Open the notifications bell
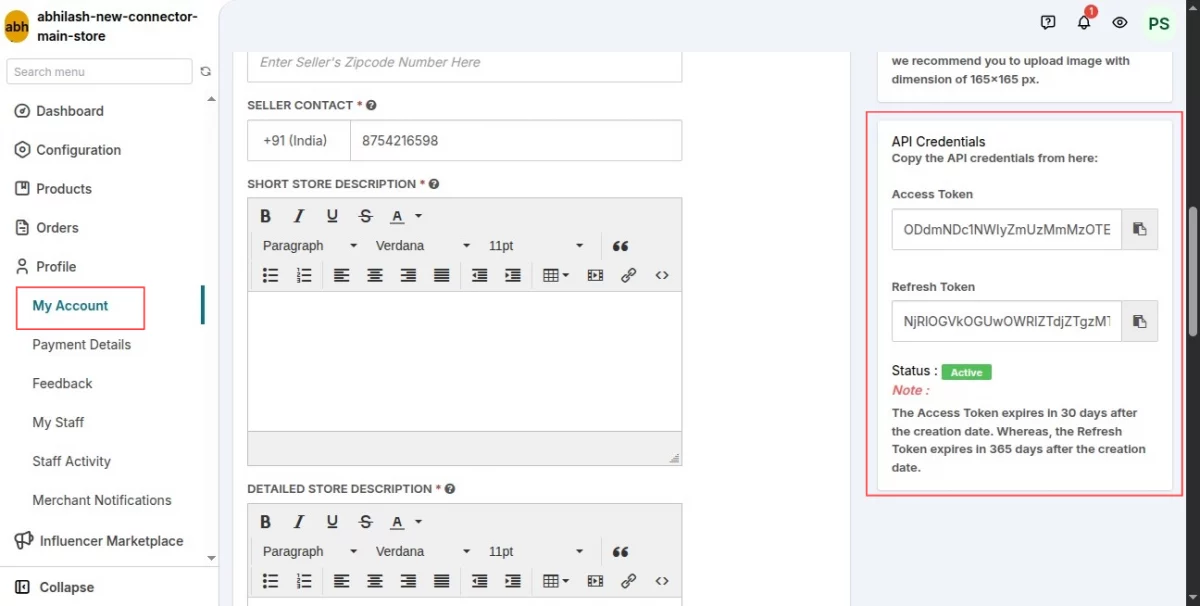Screen dimensions: 1200x606 coord(1084,22)
